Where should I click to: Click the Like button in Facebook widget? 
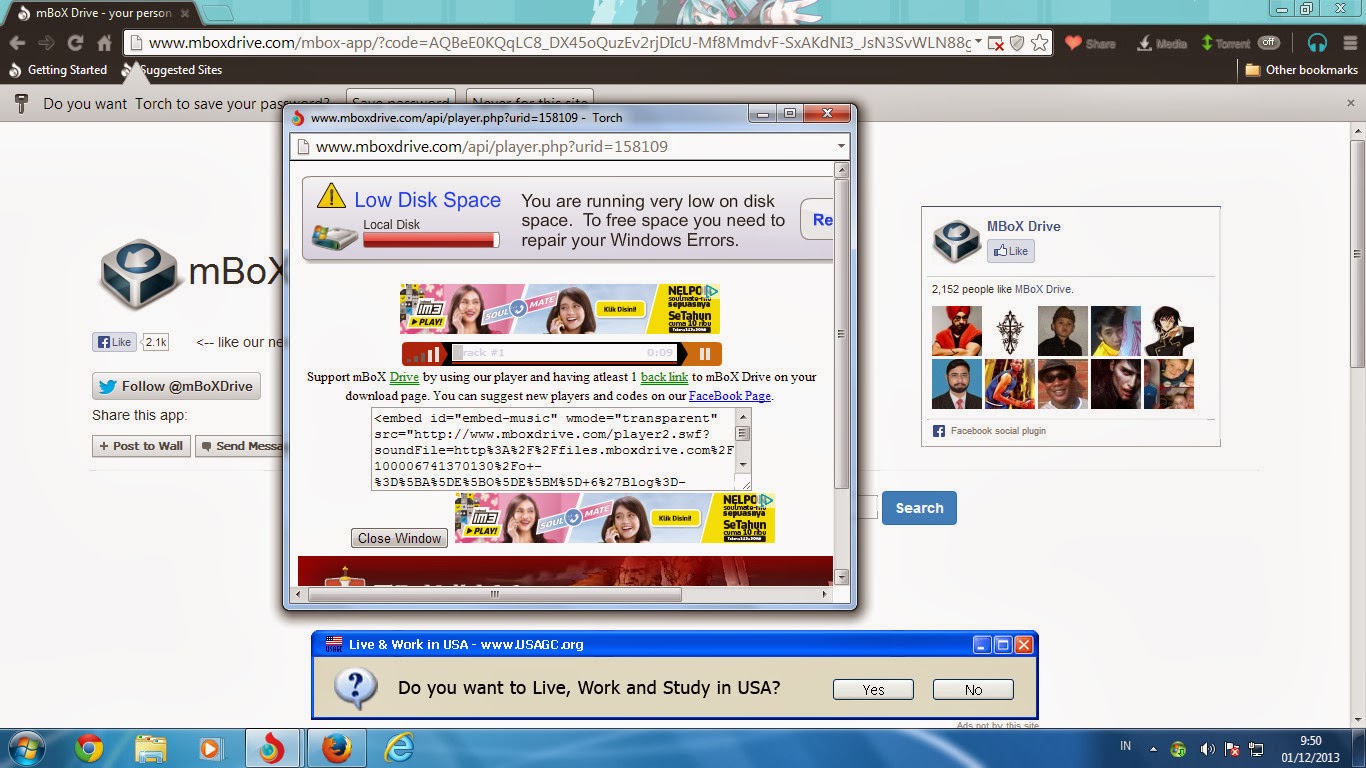[x=1010, y=251]
